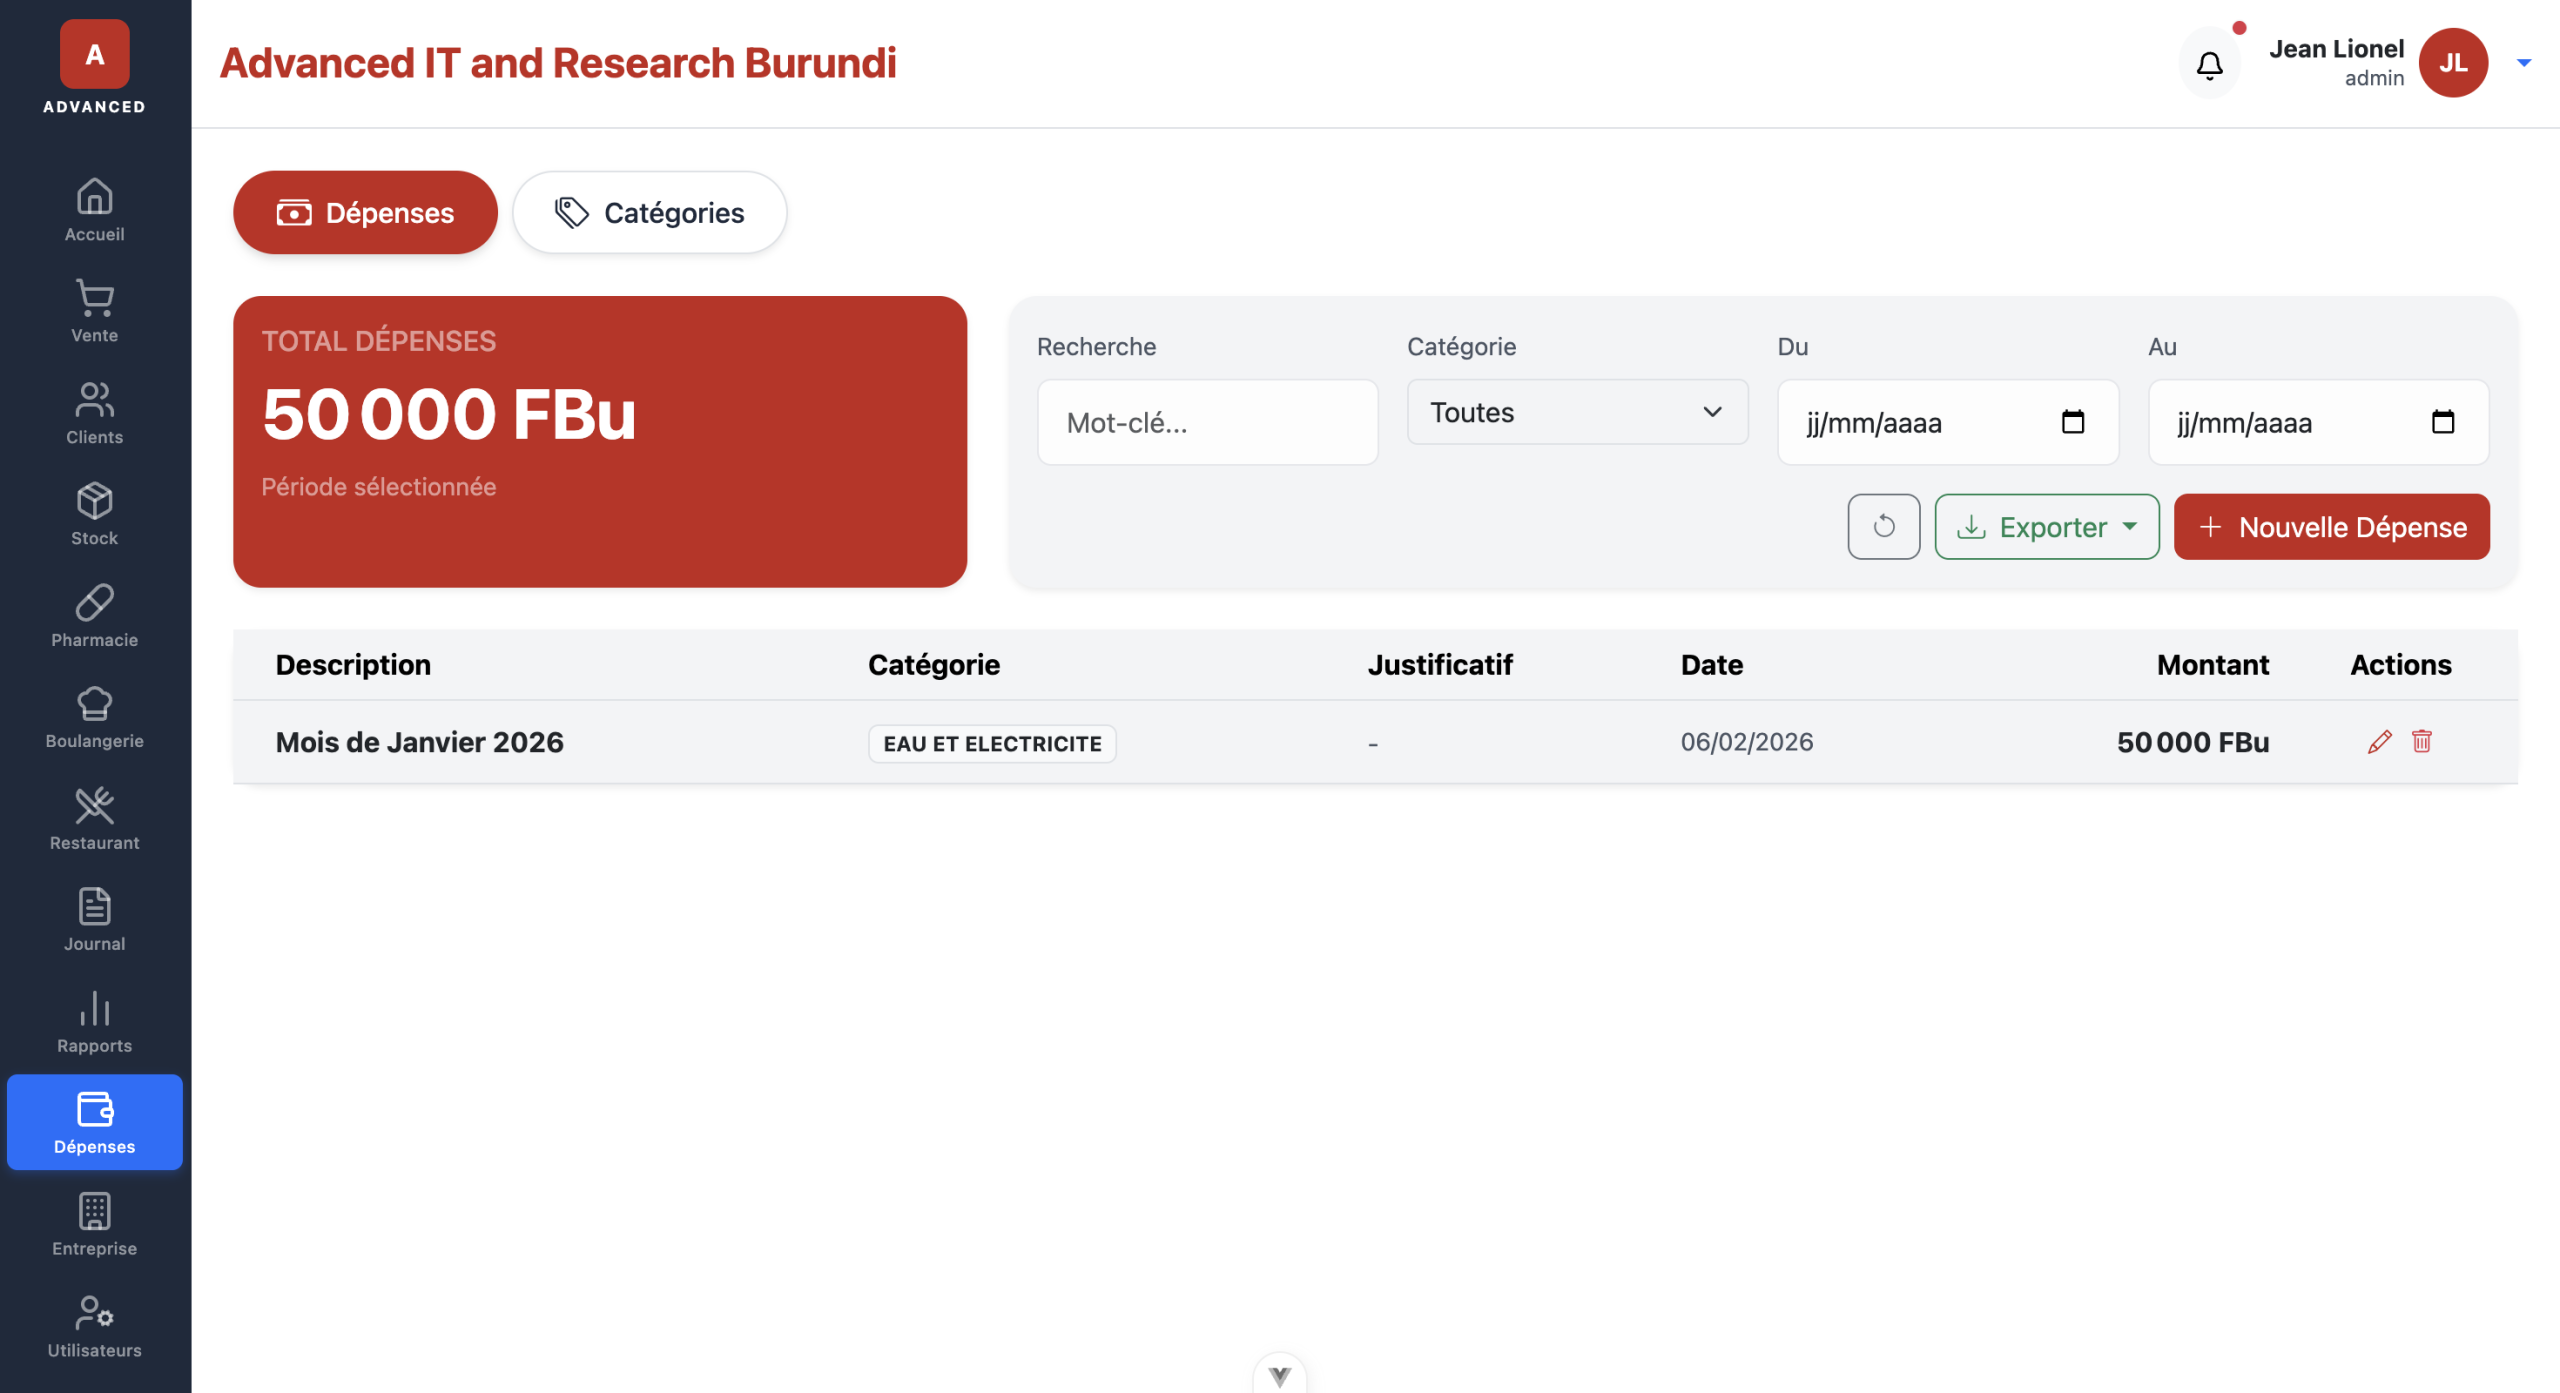Open the Du date calendar picker
Image resolution: width=2560 pixels, height=1393 pixels.
(2072, 422)
